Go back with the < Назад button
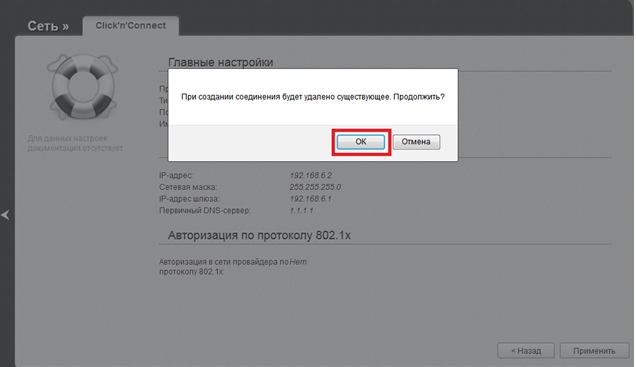This screenshot has height=367, width=636. (526, 351)
